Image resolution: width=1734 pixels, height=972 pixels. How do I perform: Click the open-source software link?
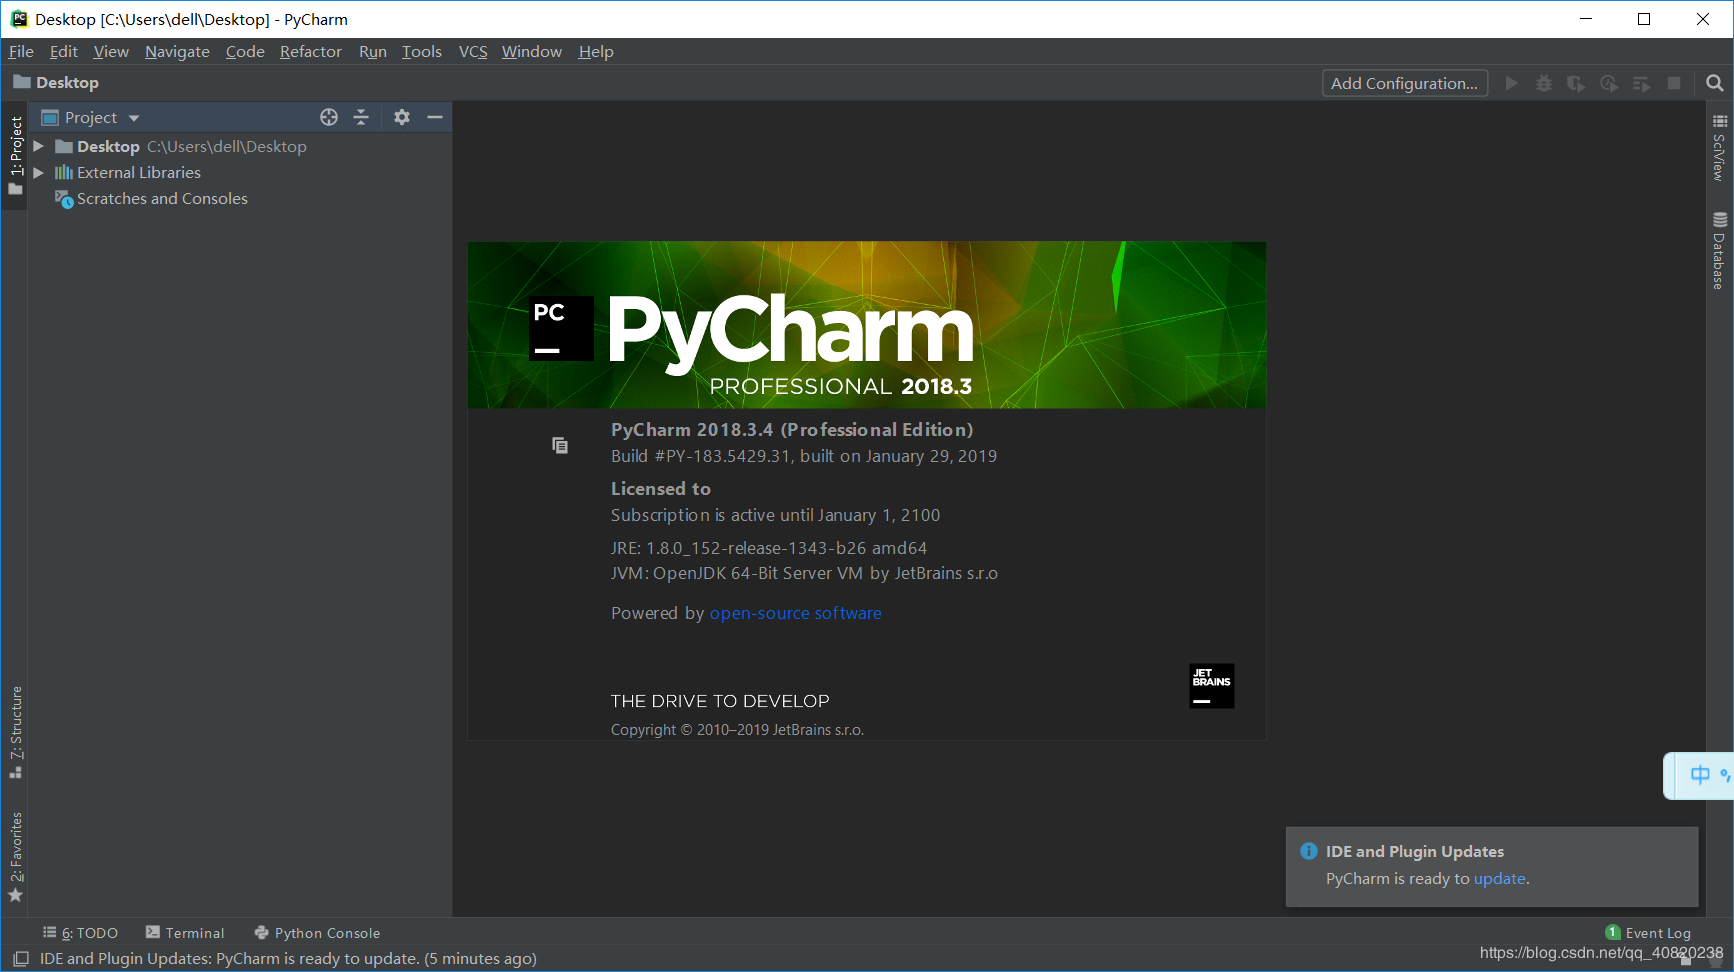point(795,613)
